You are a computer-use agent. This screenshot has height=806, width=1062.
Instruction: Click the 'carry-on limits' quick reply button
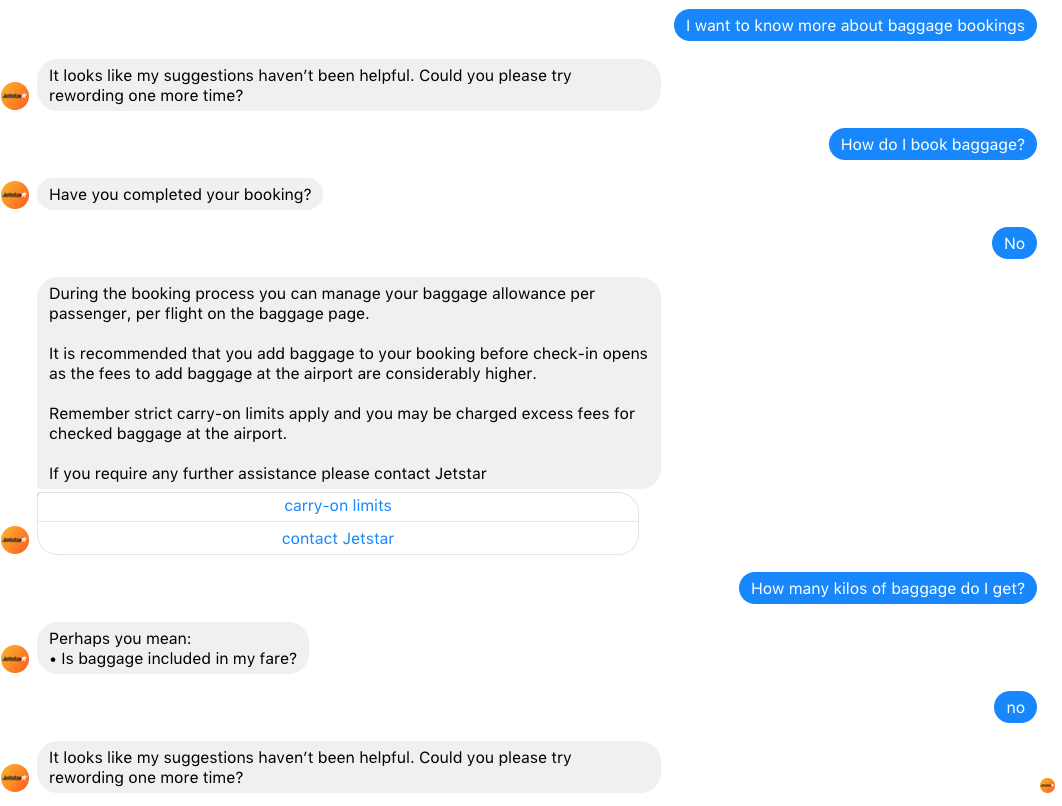click(338, 506)
